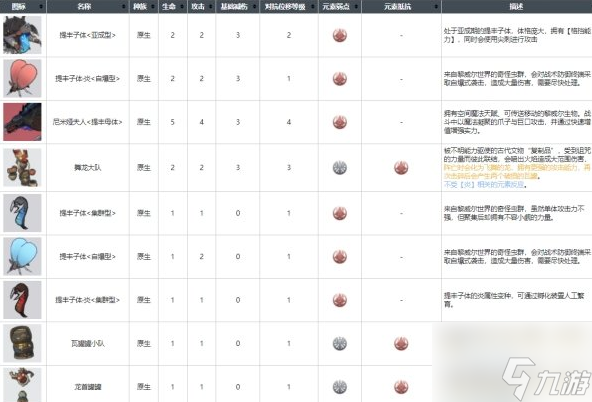Select the name 舞龙大队
Viewport: 592px width, 402px height.
coord(88,168)
